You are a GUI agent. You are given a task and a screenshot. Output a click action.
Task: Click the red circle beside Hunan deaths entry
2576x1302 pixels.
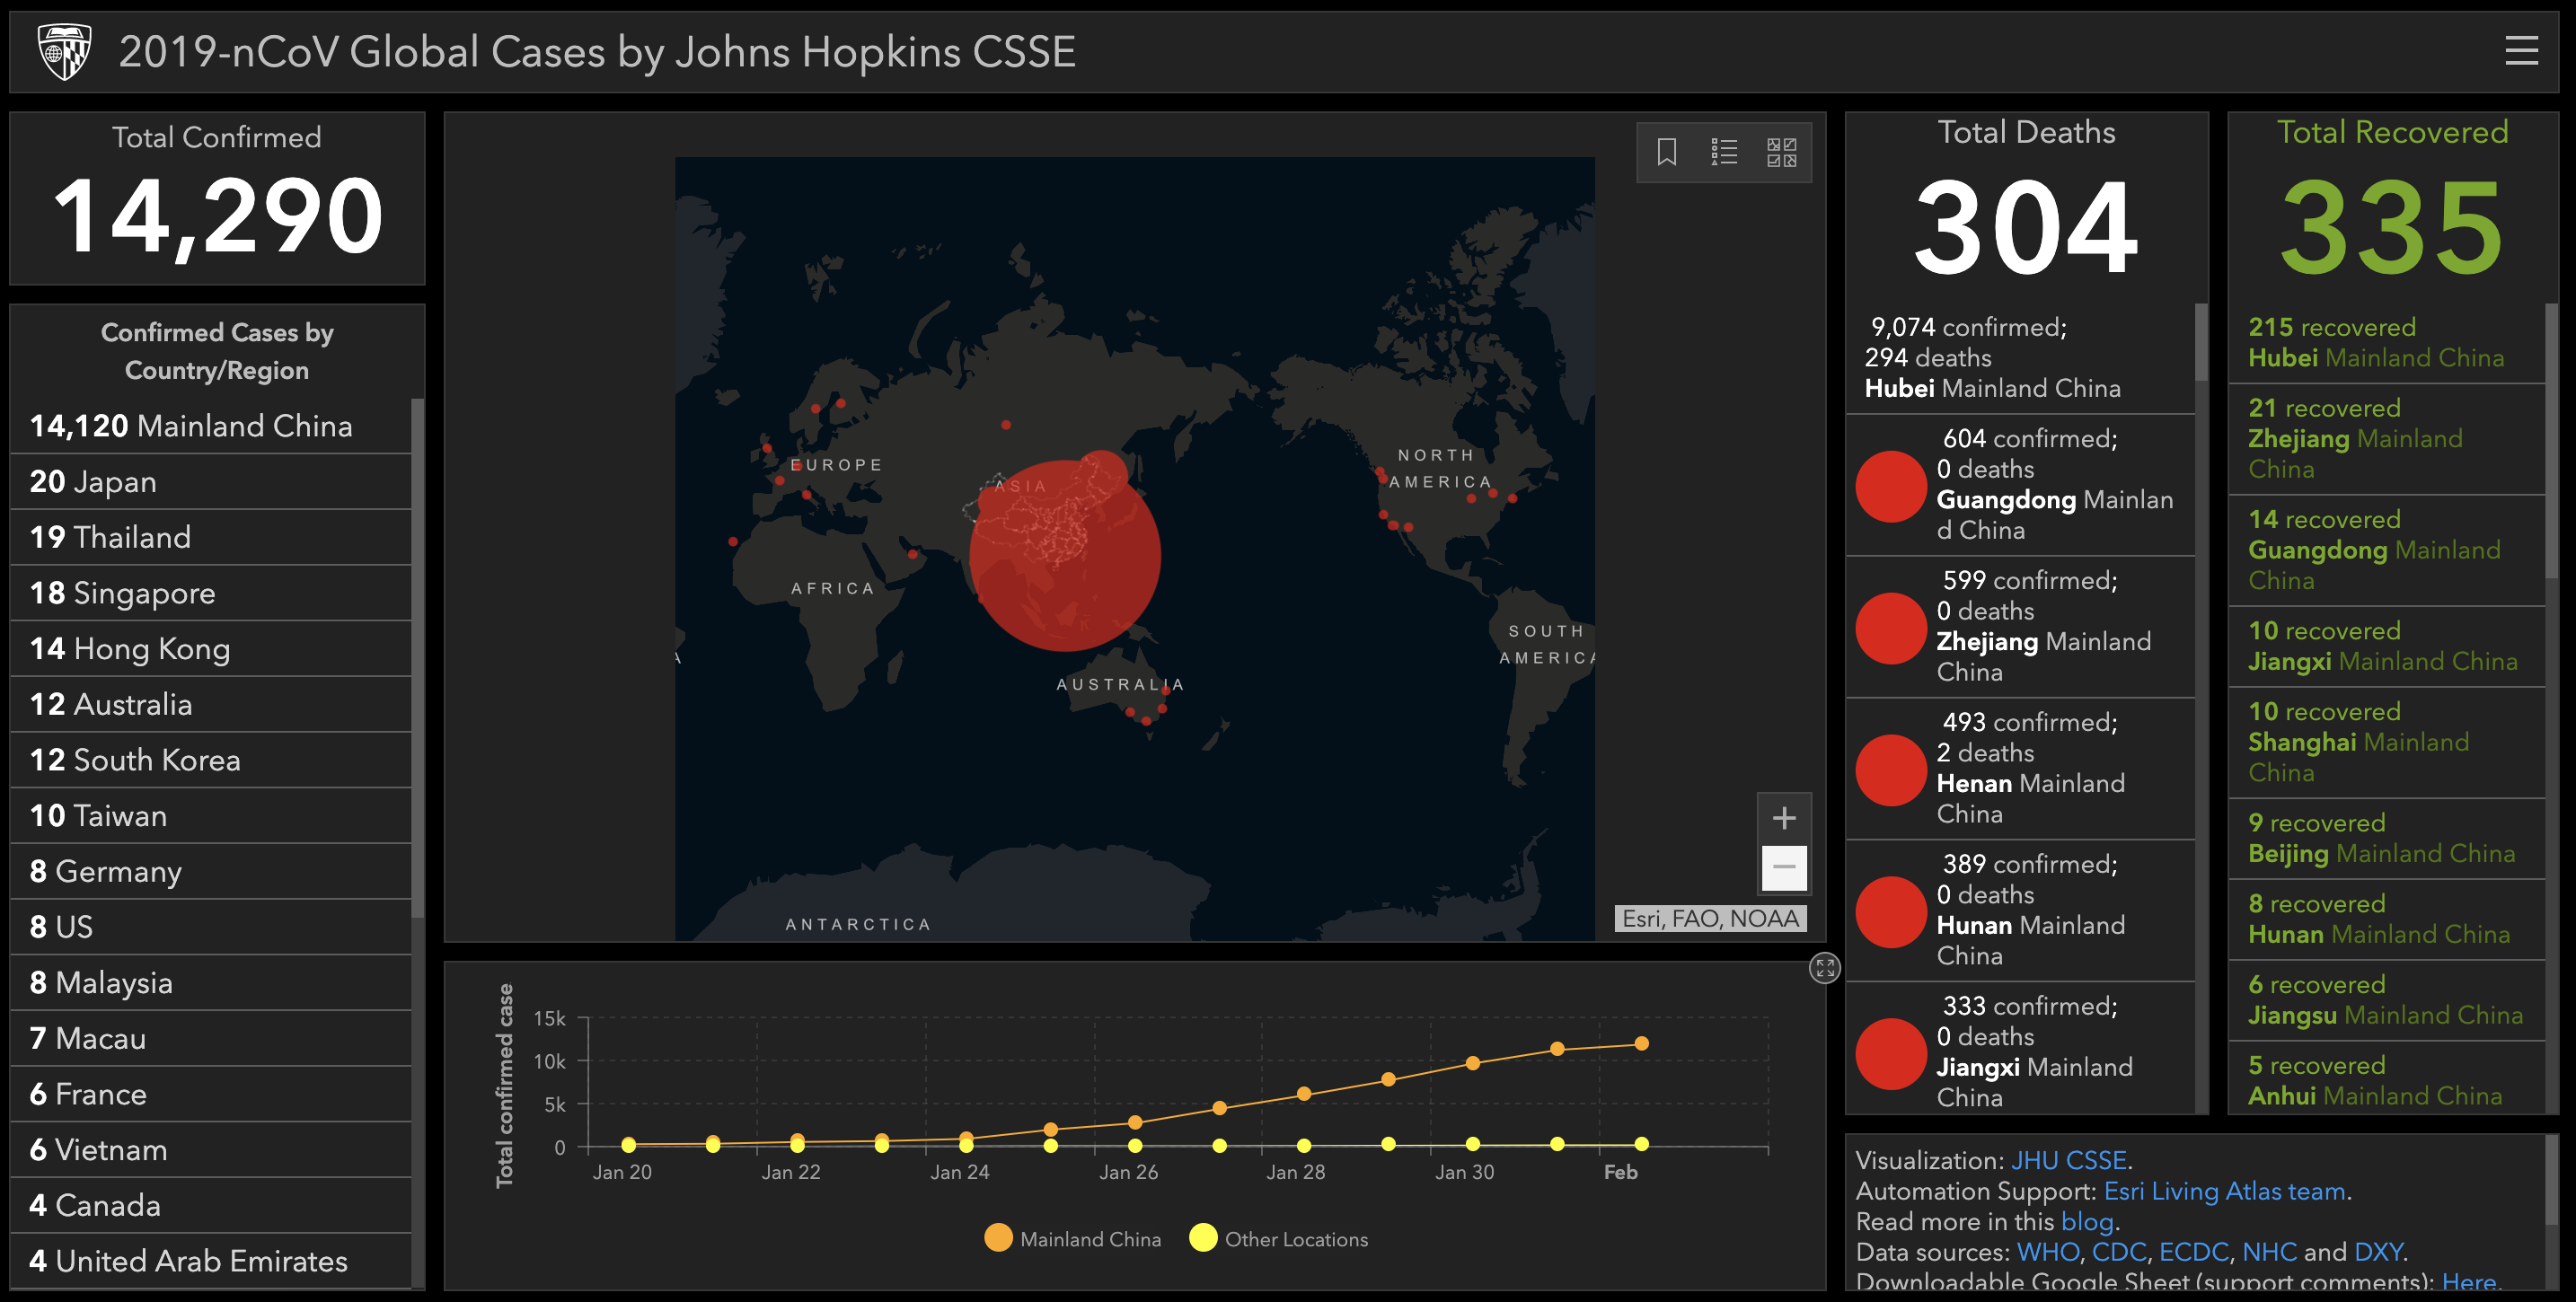pos(1890,912)
